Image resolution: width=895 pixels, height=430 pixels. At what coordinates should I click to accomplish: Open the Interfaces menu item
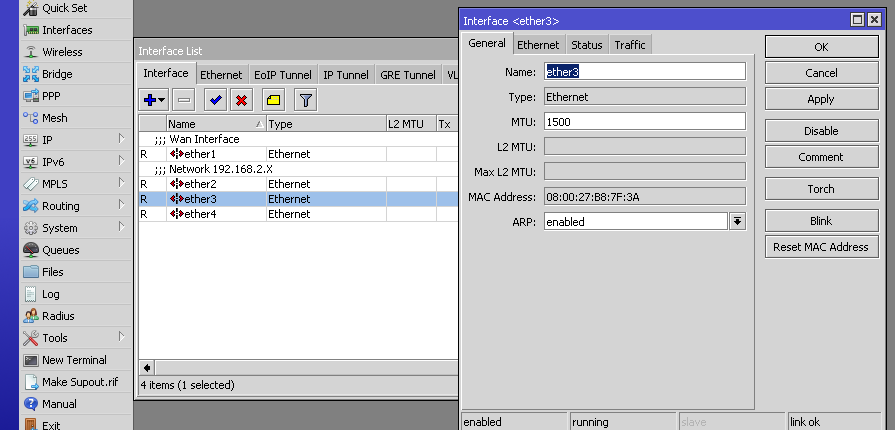click(76, 30)
